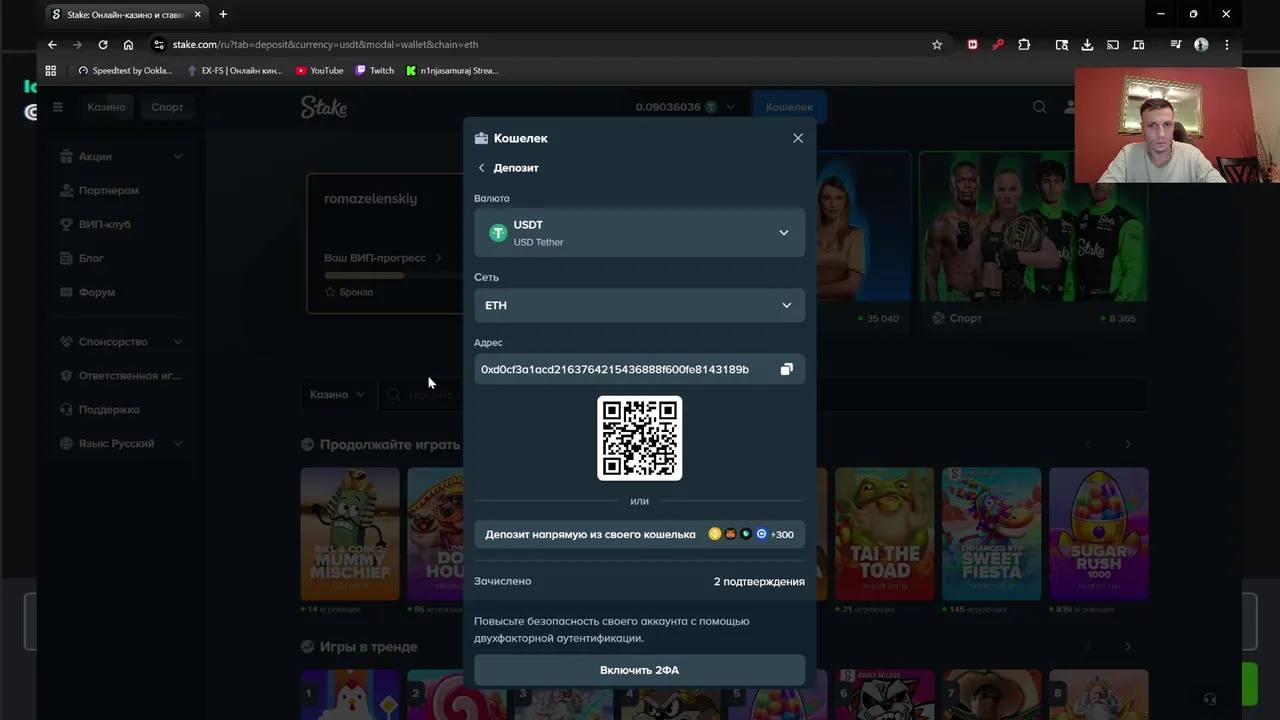Open ВИП-клуб in the sidebar
Screen dimensions: 1280x720
[x=120, y=224]
